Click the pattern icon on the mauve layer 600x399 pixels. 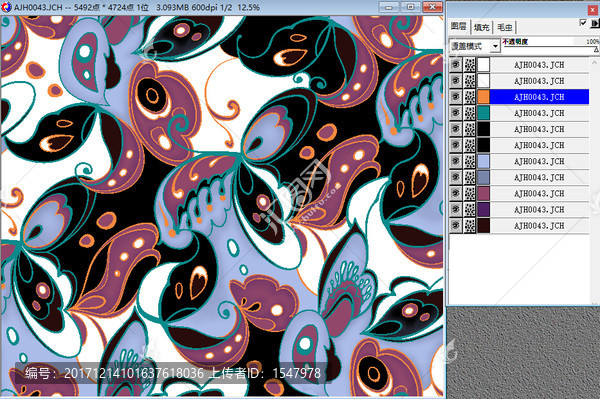pos(470,193)
